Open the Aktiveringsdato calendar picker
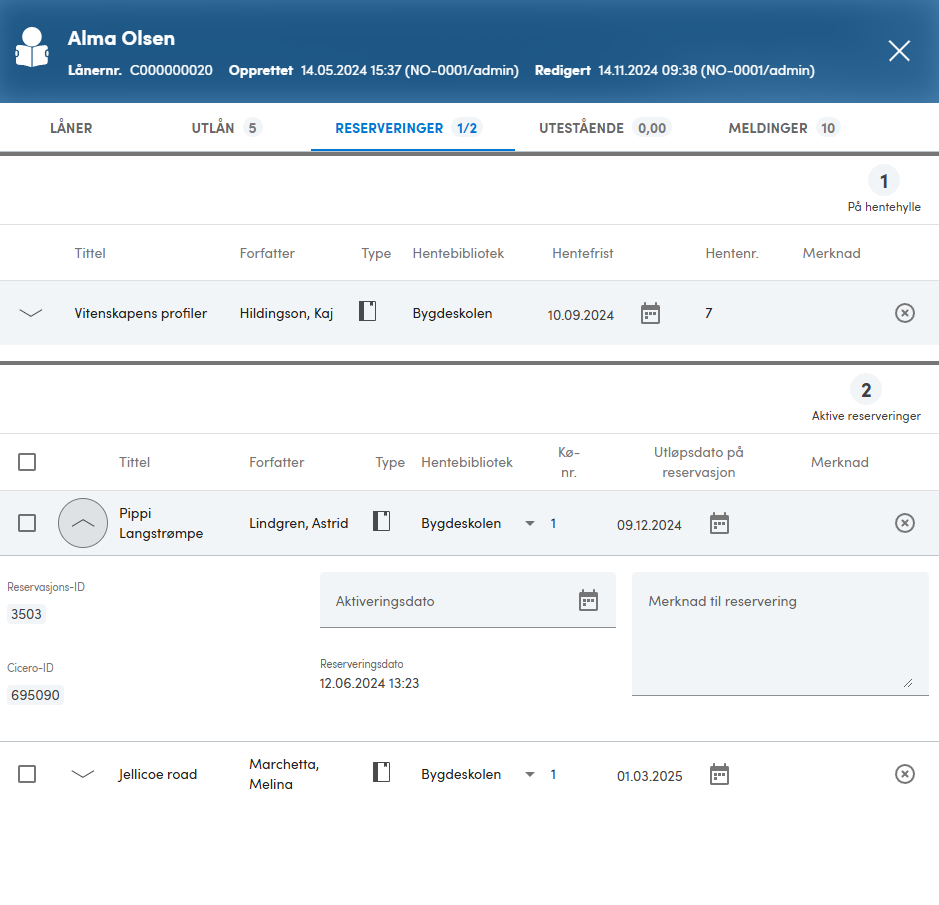This screenshot has height=905, width=939. coord(588,600)
